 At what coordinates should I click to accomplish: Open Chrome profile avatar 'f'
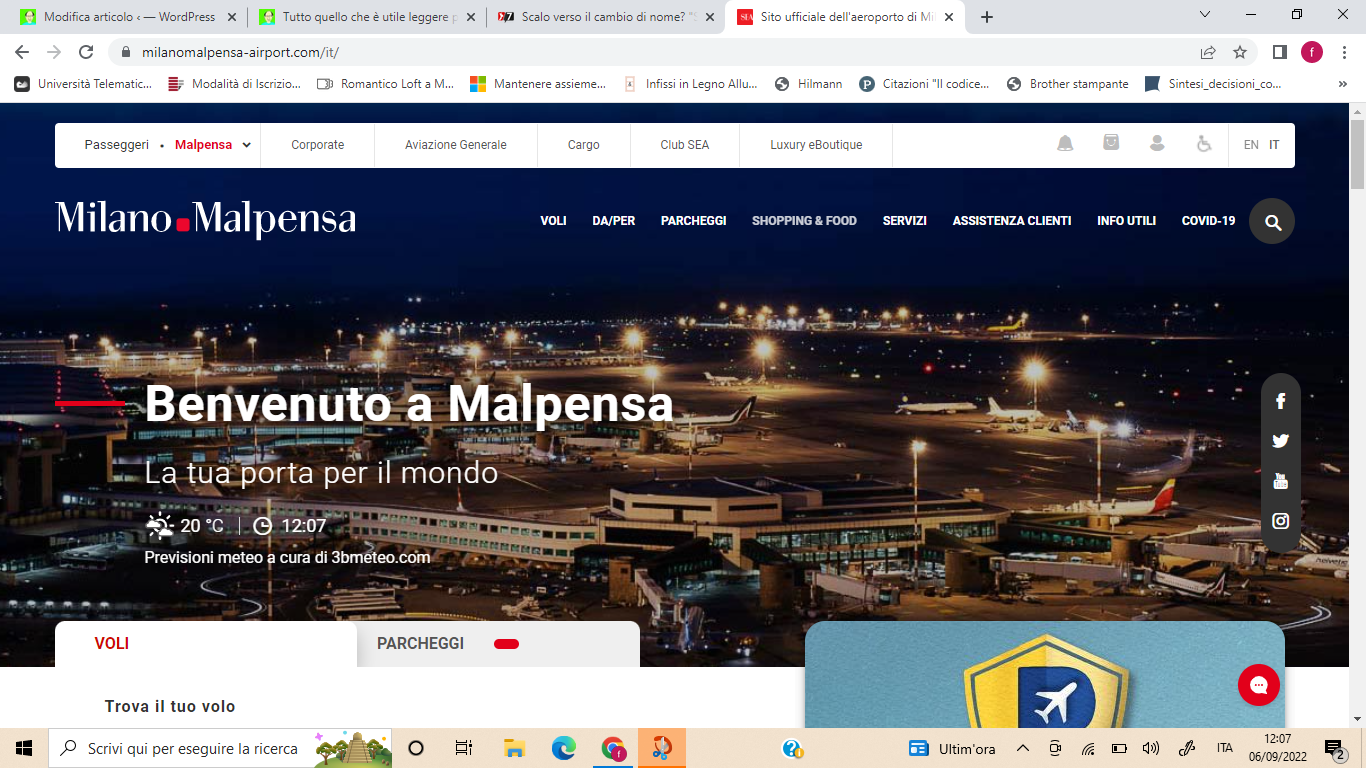click(1312, 52)
